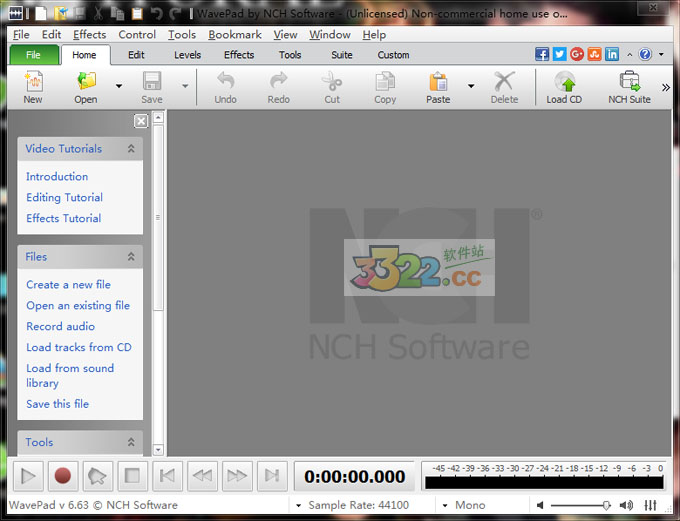Click the volume slider in status bar
This screenshot has height=521, width=680.
[580, 506]
